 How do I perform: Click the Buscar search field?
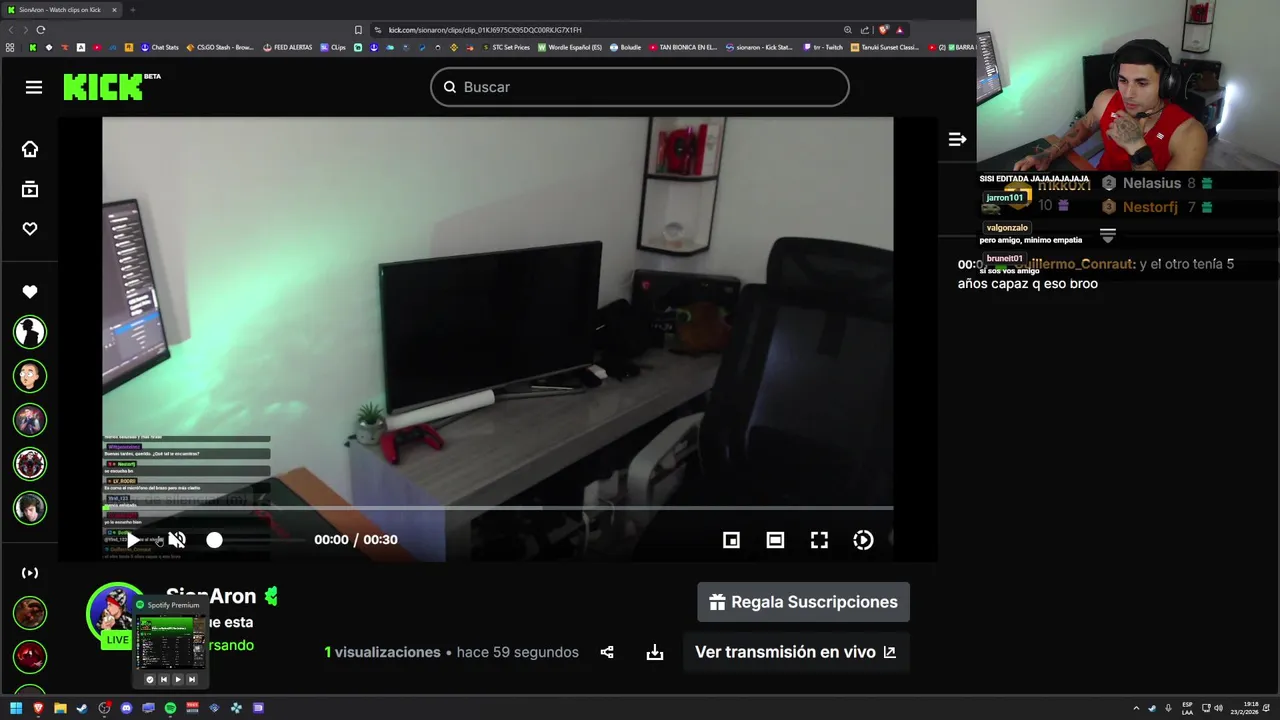click(x=640, y=87)
